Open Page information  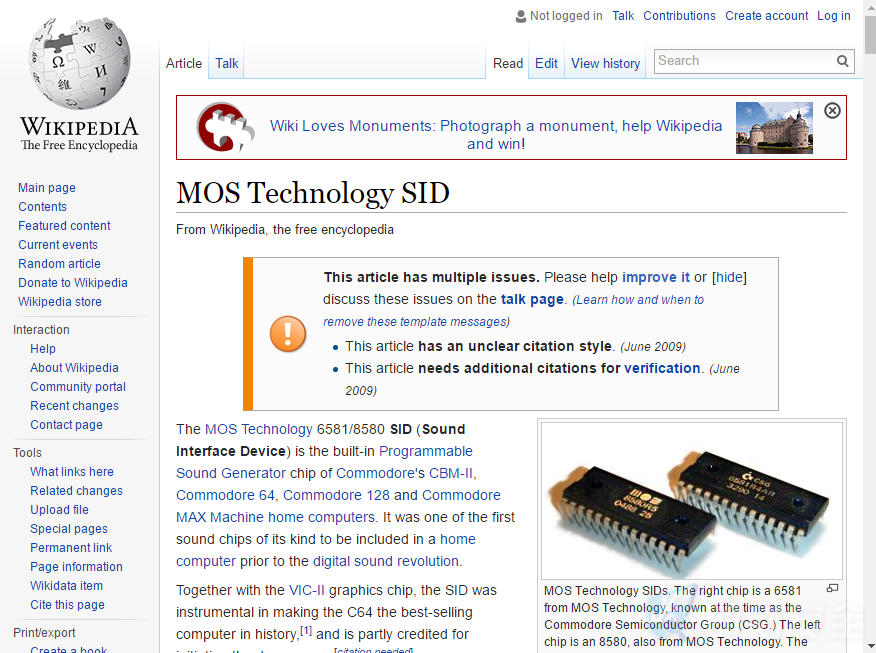(77, 566)
